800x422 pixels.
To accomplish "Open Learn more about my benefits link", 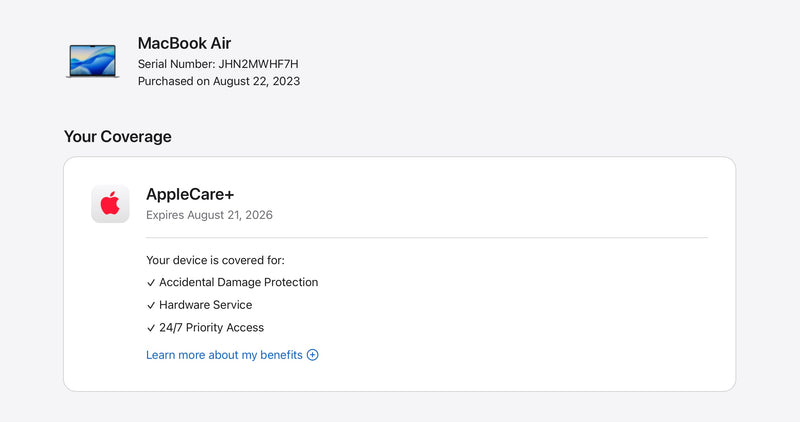I will coord(224,355).
